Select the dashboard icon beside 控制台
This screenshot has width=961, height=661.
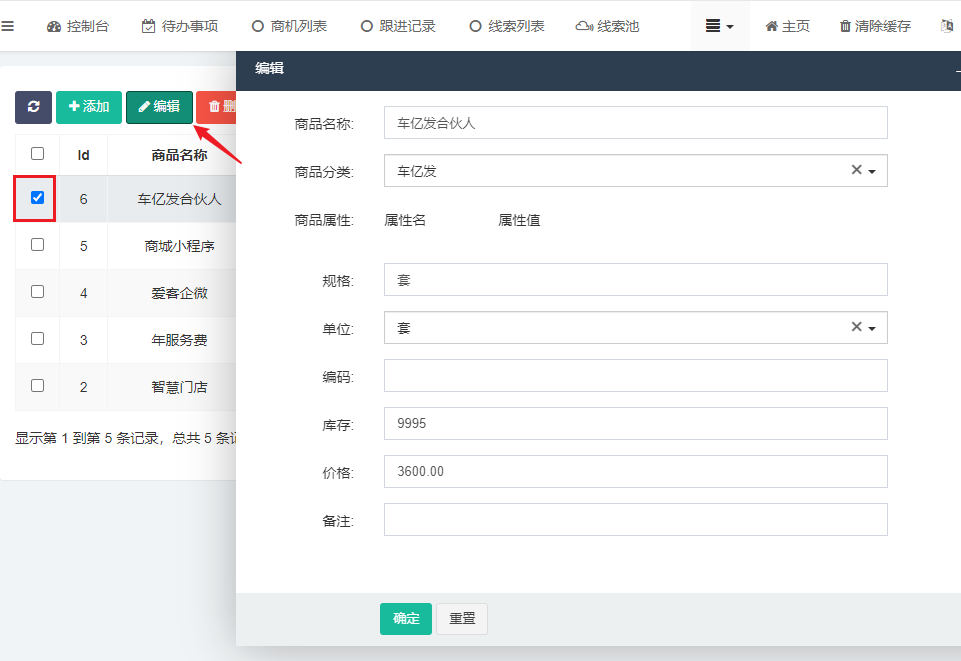54,26
